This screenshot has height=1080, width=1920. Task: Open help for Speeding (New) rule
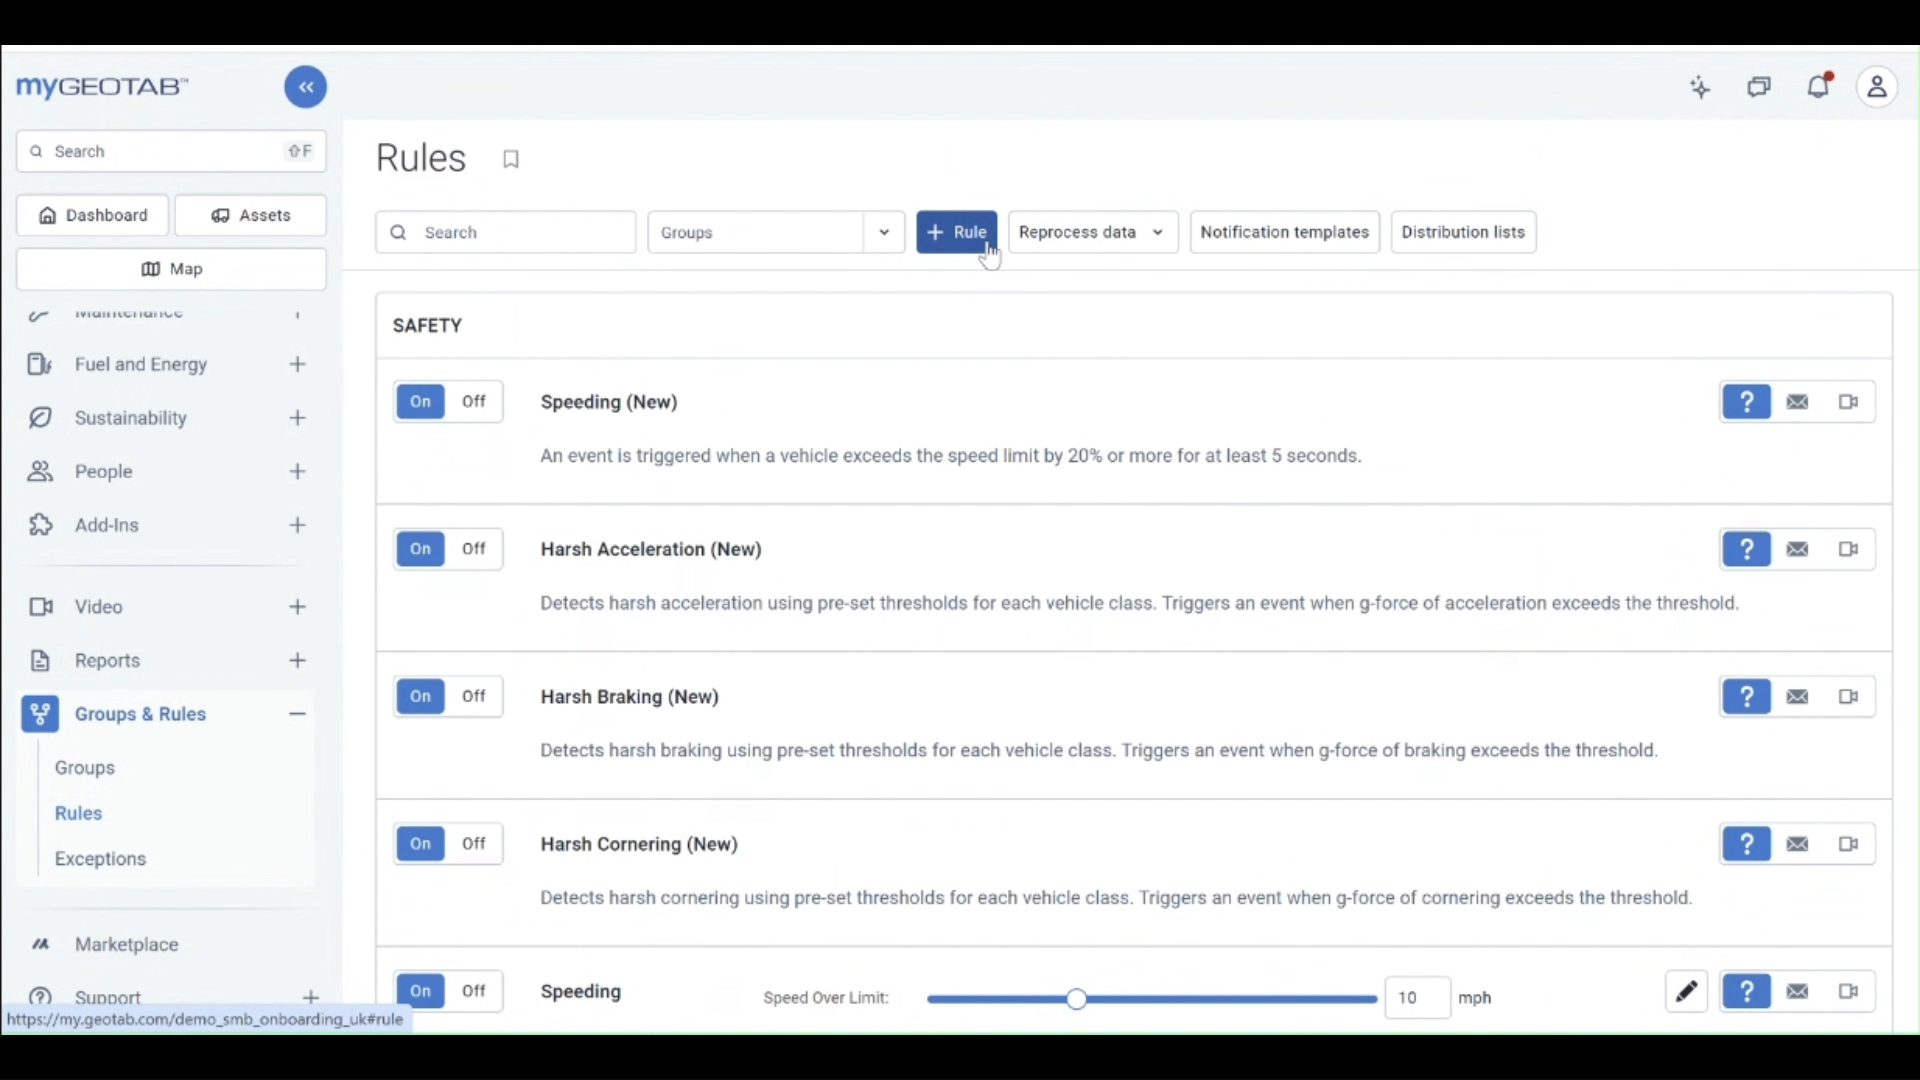pyautogui.click(x=1747, y=403)
